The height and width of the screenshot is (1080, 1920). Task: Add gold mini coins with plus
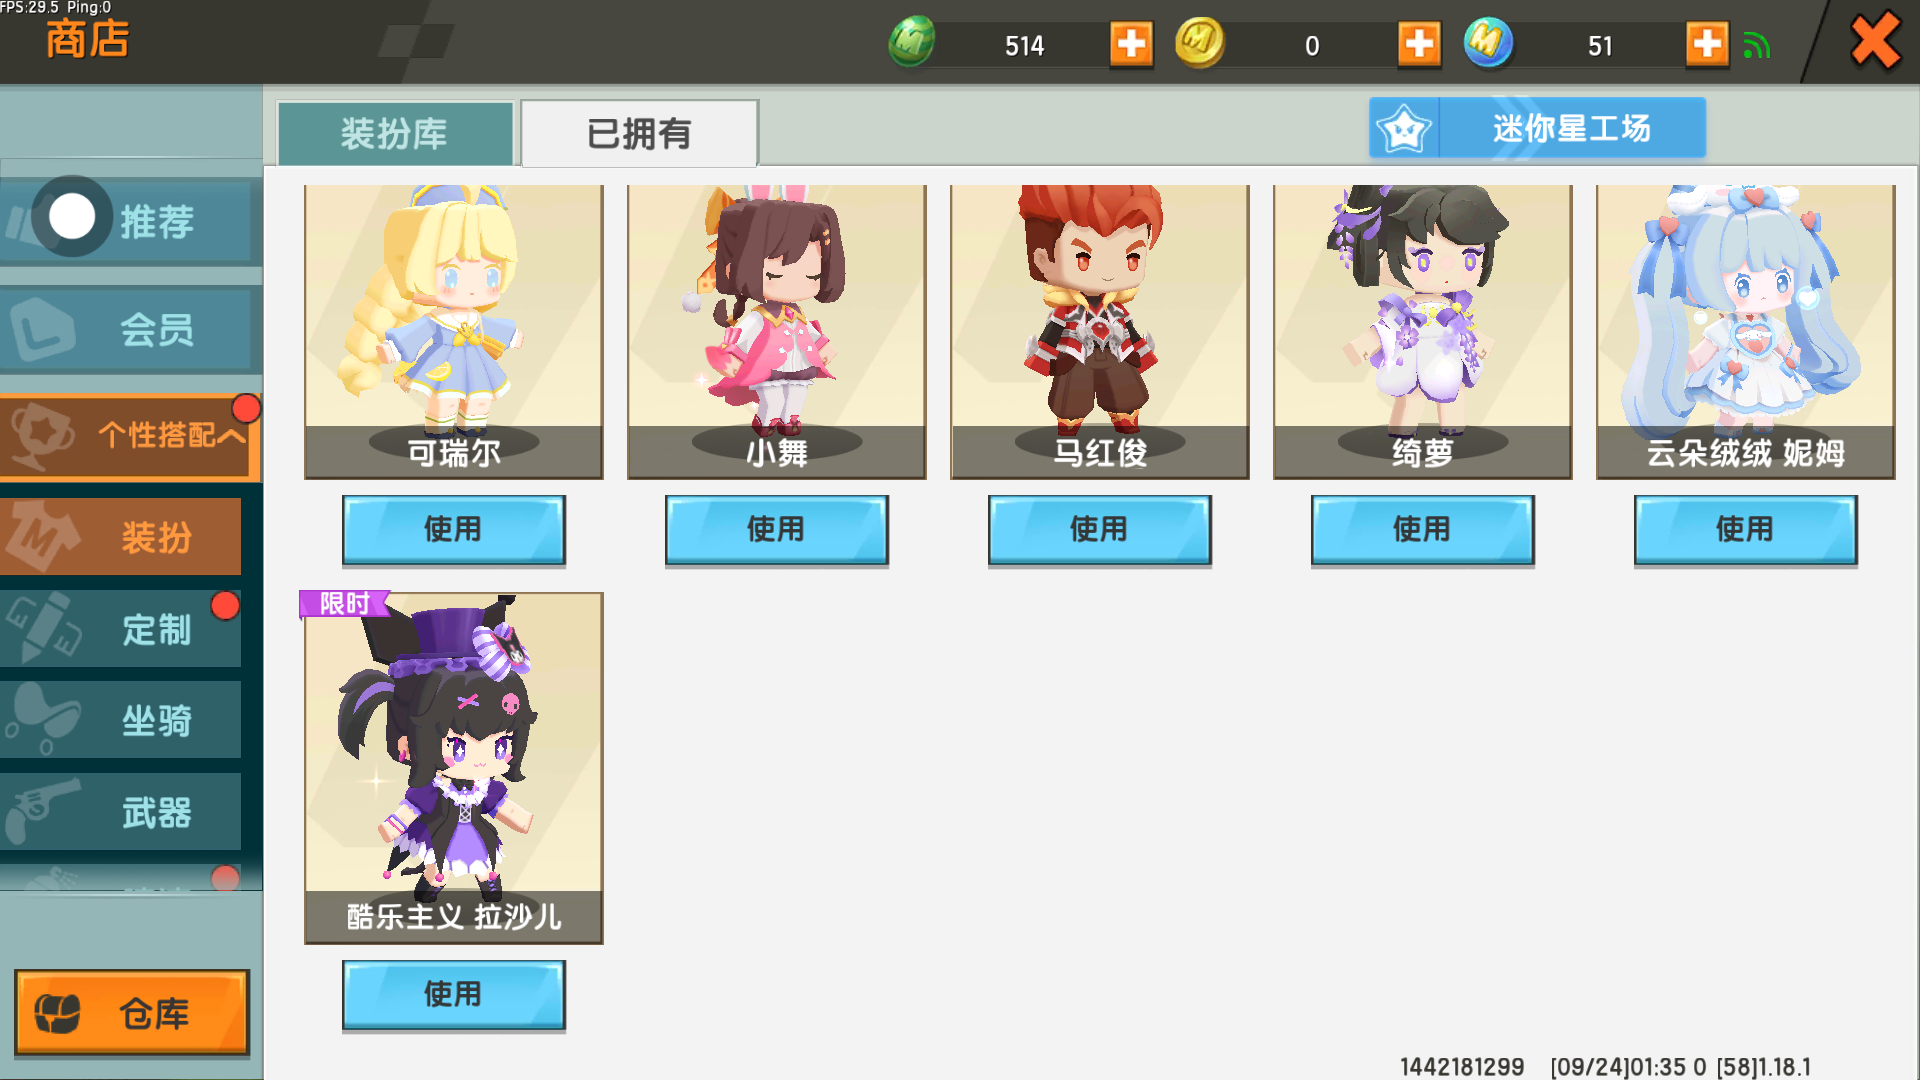pyautogui.click(x=1419, y=44)
